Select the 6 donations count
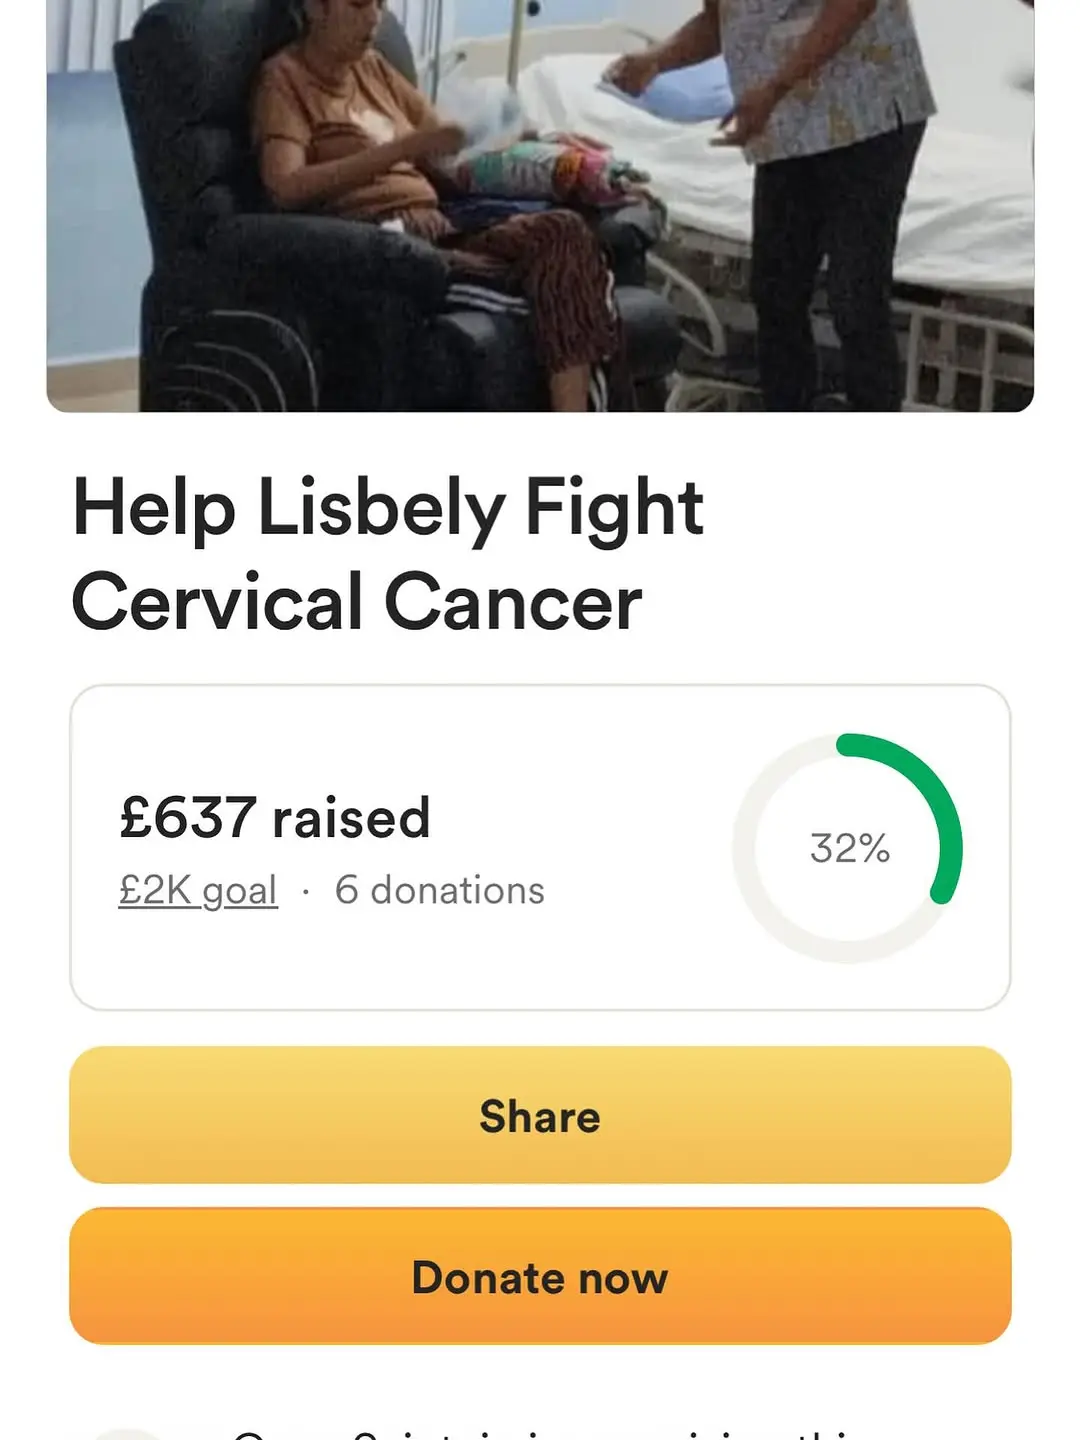The width and height of the screenshot is (1080, 1440). 440,890
